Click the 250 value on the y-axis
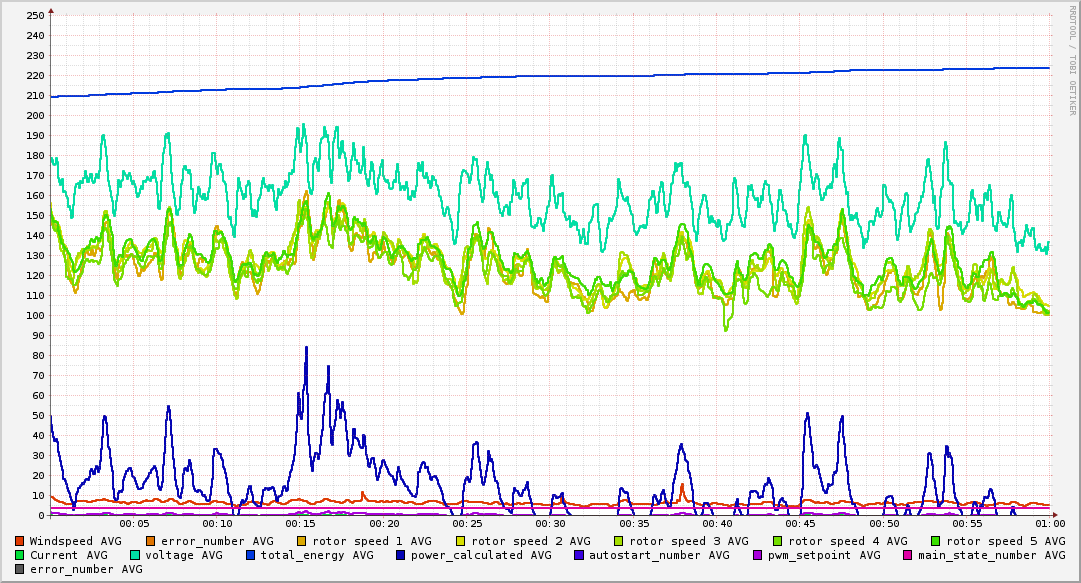 coord(35,16)
